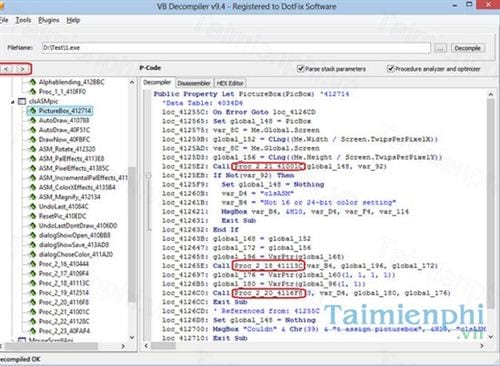Screen dimensions: 500x366
Task: Click the icon beside ASM_PixelEffects_41385C
Action: tap(32, 168)
